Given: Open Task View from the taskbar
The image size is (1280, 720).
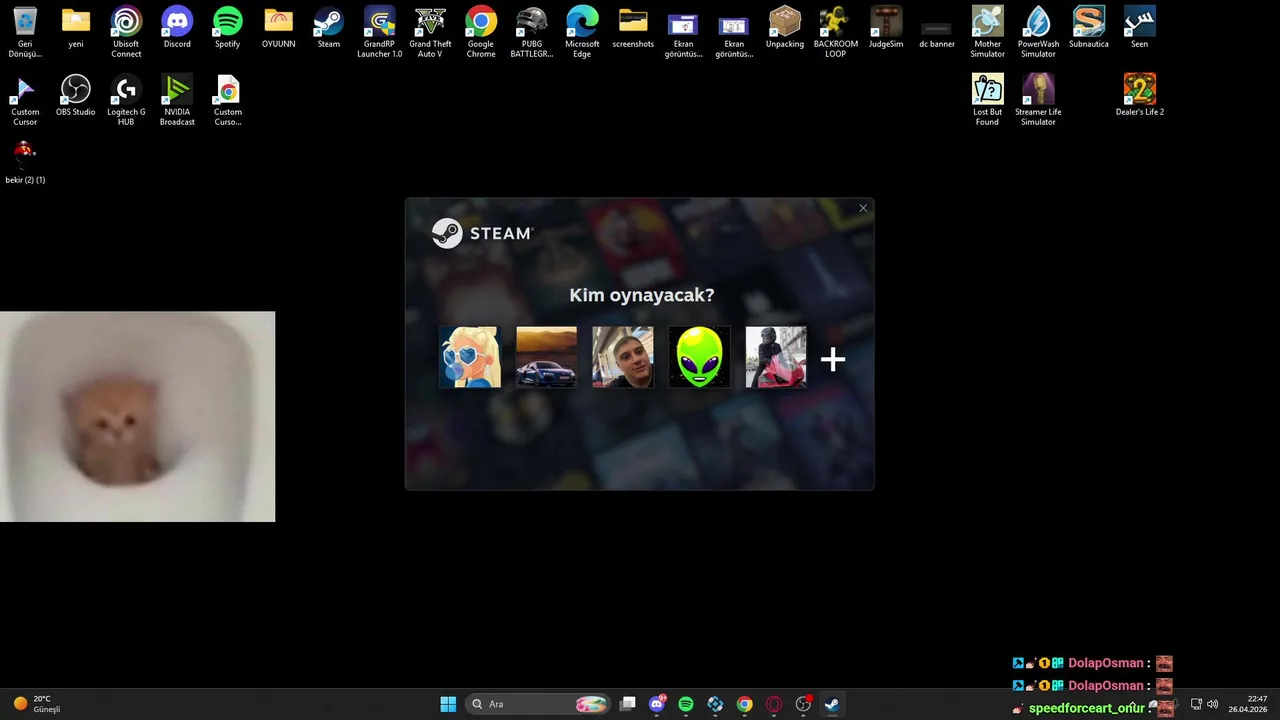Looking at the screenshot, I should coord(628,704).
